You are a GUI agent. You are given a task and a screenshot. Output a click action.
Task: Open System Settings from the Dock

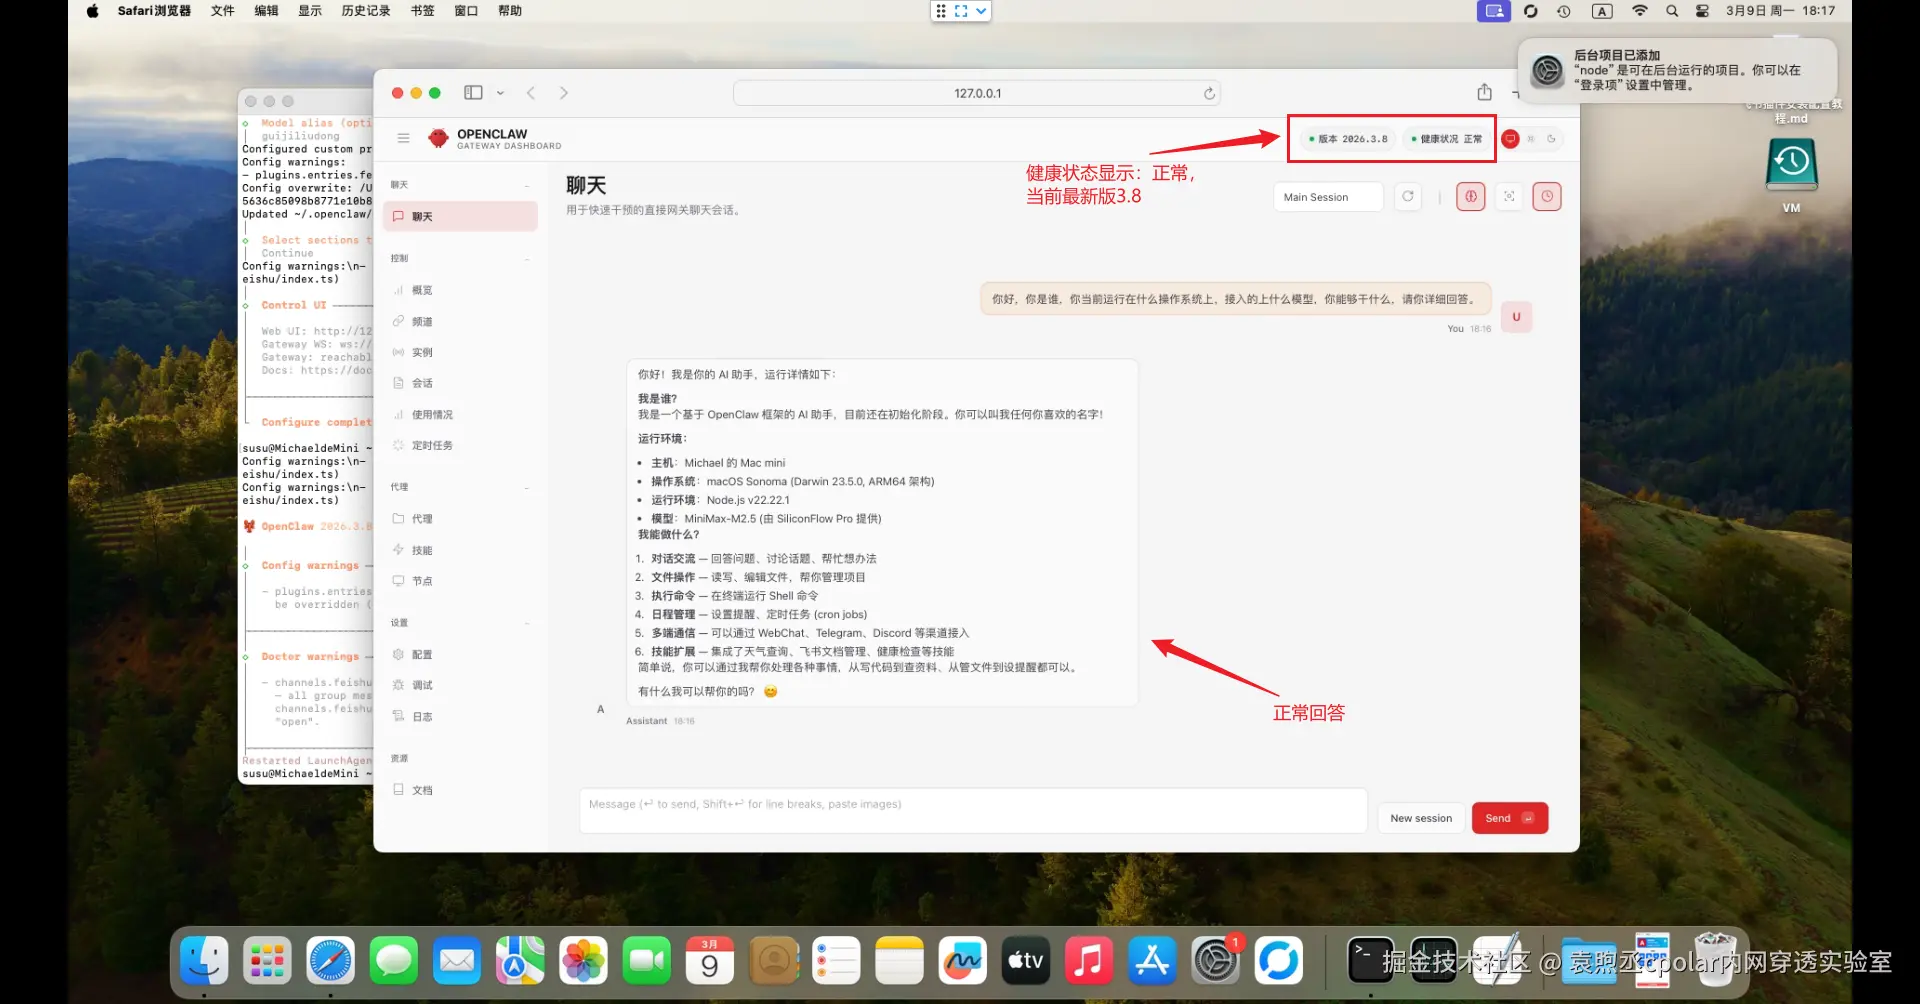tap(1215, 961)
